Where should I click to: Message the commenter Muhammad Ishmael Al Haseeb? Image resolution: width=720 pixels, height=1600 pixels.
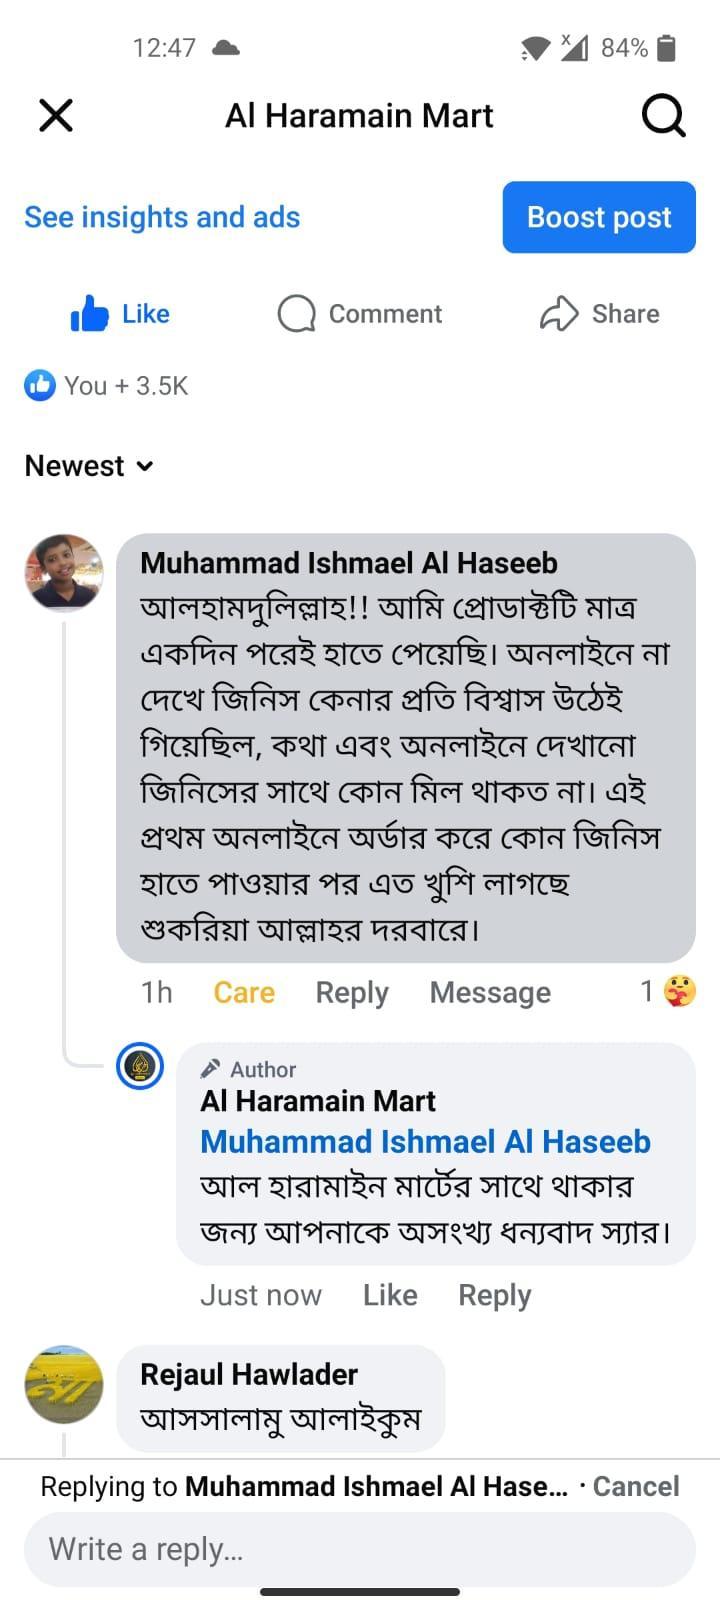click(490, 992)
